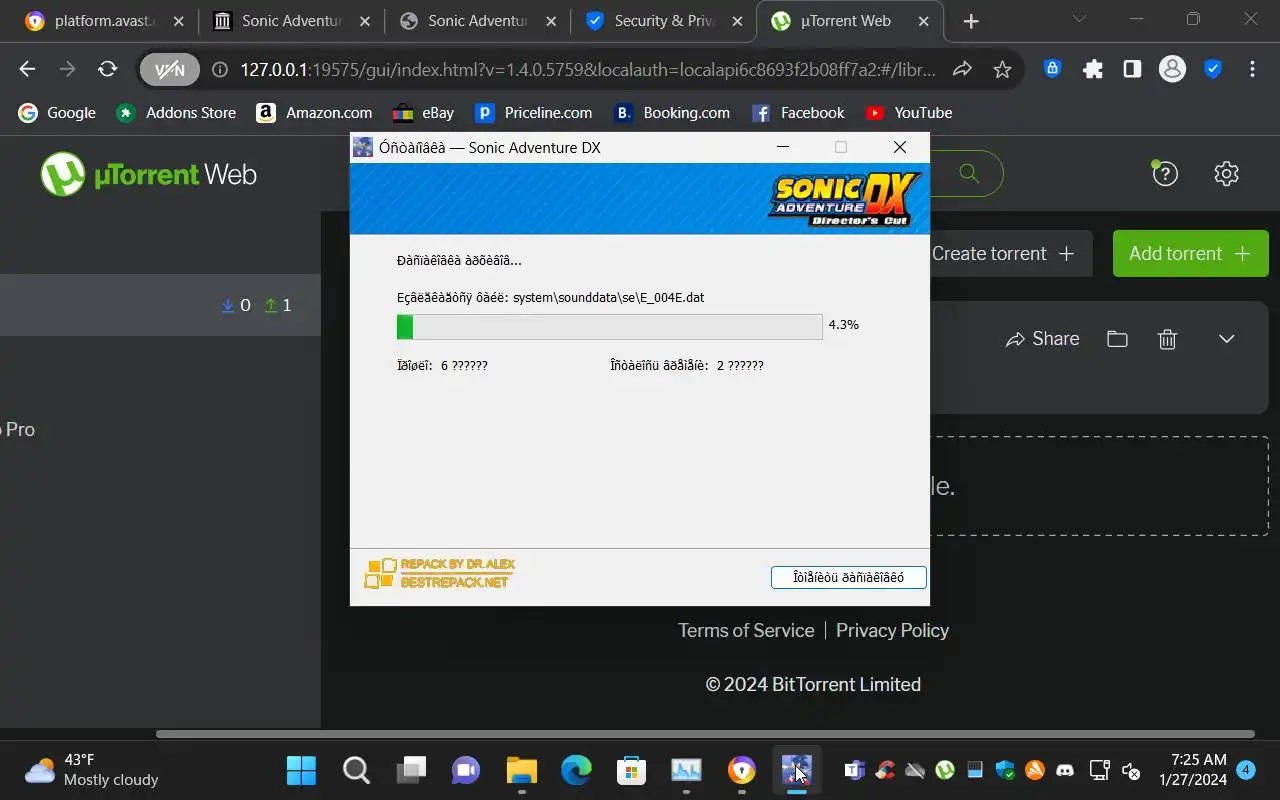Open the browser three-dot menu
The image size is (1280, 800).
tap(1252, 69)
